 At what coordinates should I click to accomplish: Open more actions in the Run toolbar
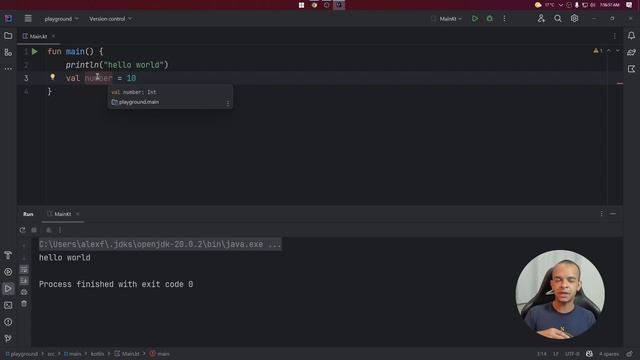click(x=60, y=230)
